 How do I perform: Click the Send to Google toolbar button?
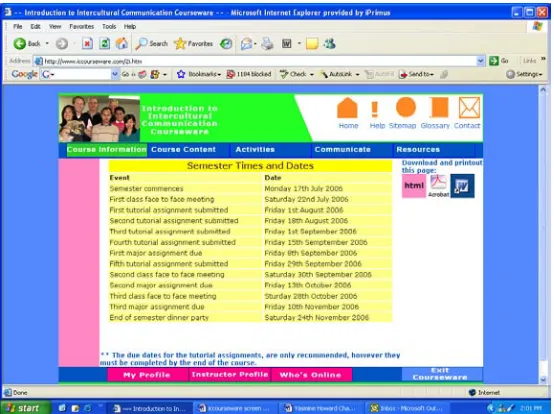pos(414,74)
